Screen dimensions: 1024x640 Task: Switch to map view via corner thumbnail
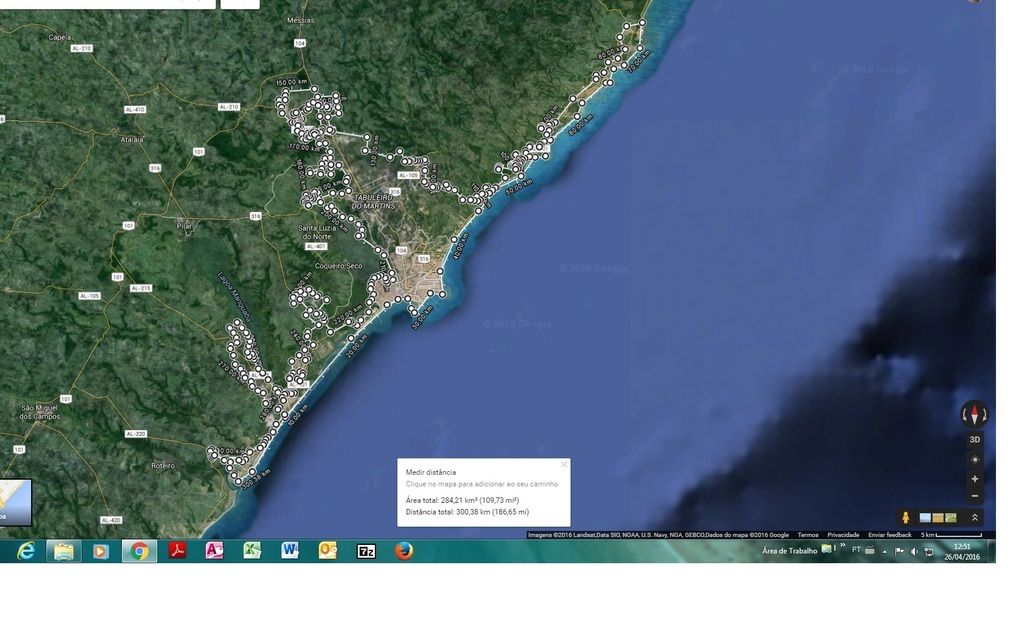(15, 502)
